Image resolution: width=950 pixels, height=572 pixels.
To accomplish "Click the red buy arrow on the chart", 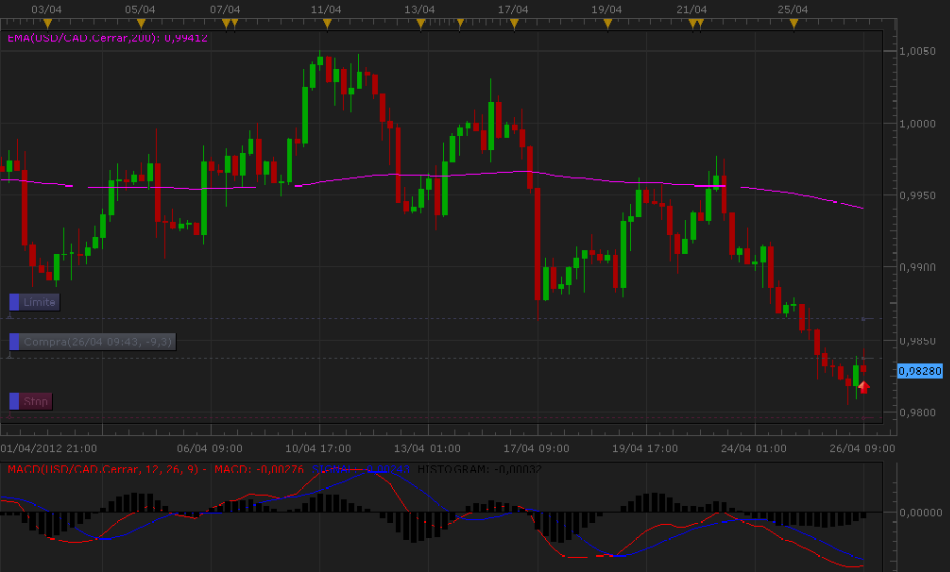I will pyautogui.click(x=864, y=386).
